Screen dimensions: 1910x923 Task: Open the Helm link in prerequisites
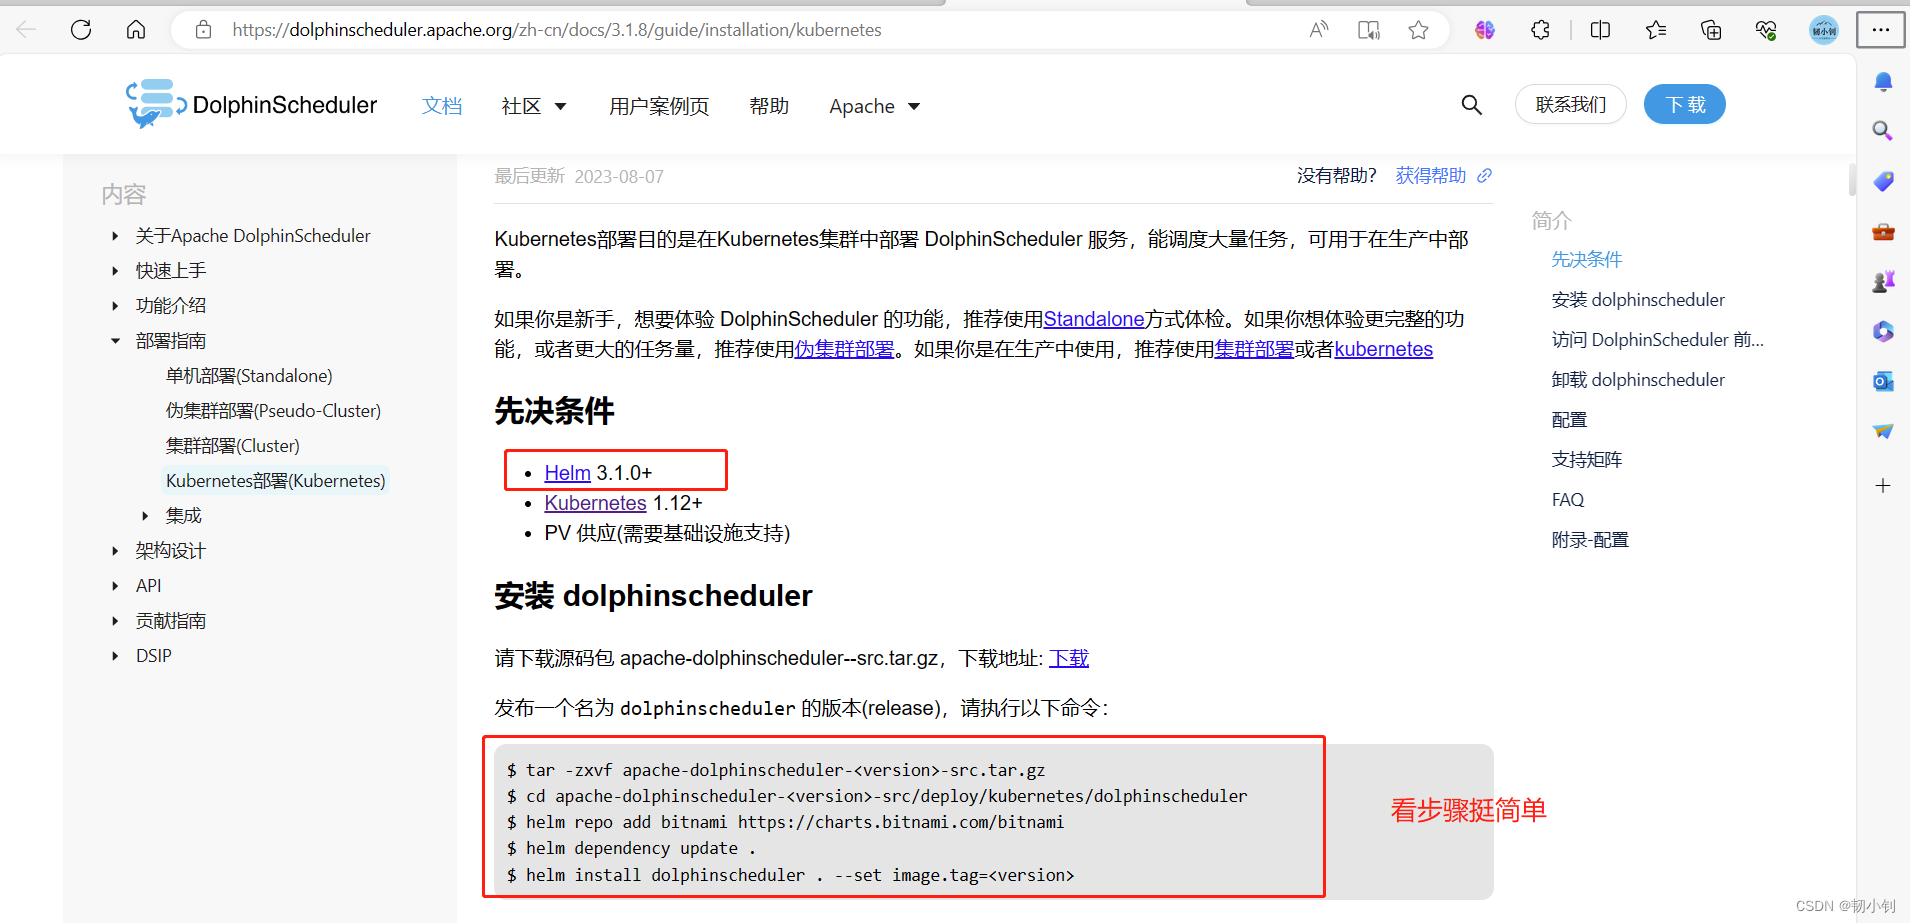tap(567, 473)
